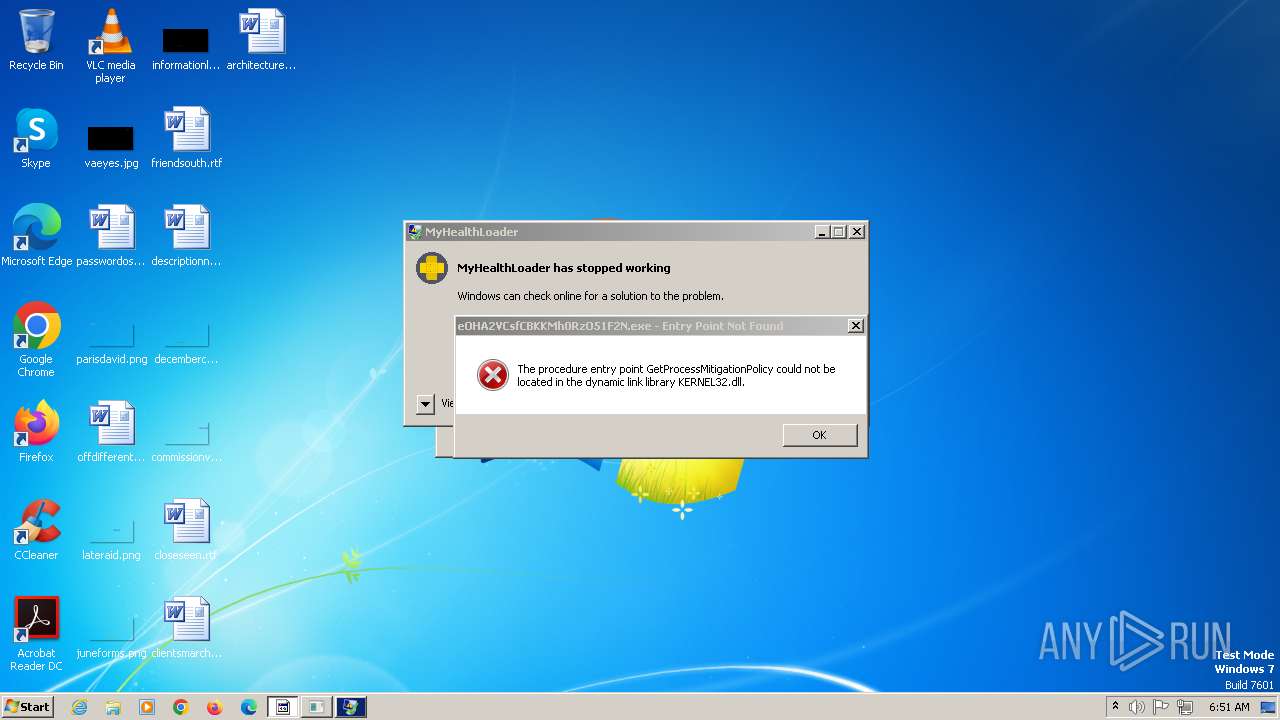Select the vaeyes.jpg image file

click(111, 146)
